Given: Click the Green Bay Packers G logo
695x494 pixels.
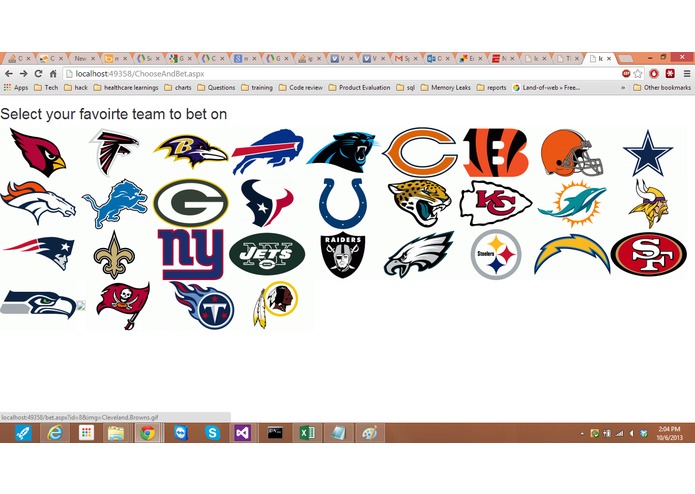Looking at the screenshot, I should point(191,203).
